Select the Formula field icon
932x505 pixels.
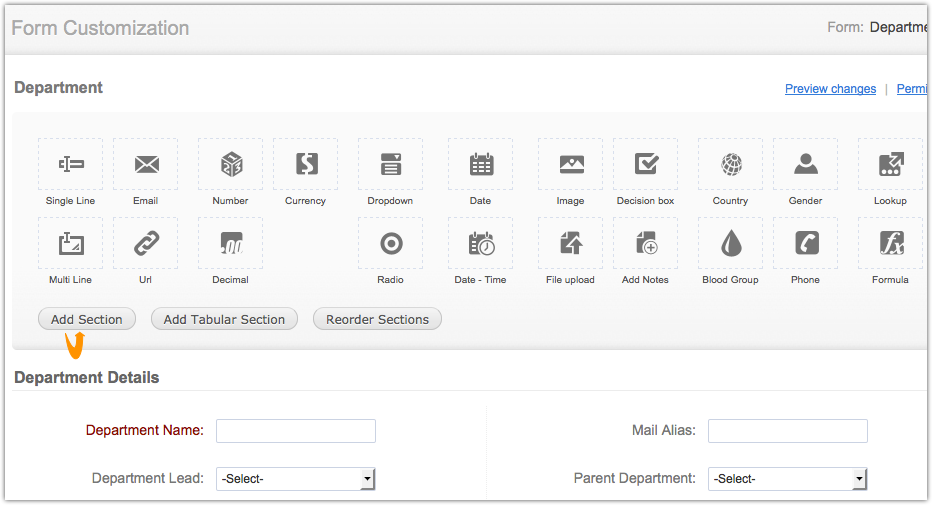point(890,243)
